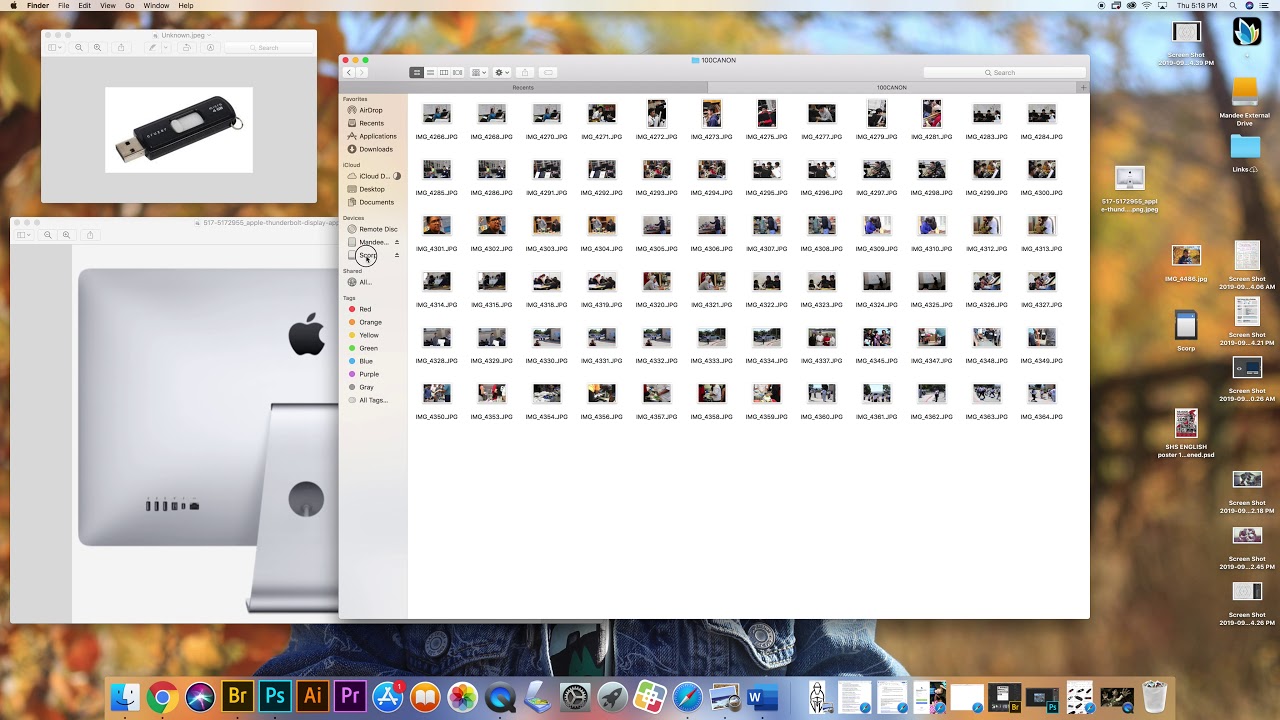Image resolution: width=1280 pixels, height=720 pixels.
Task: Select thumbnail IMG_4320.JPG
Action: 657,282
